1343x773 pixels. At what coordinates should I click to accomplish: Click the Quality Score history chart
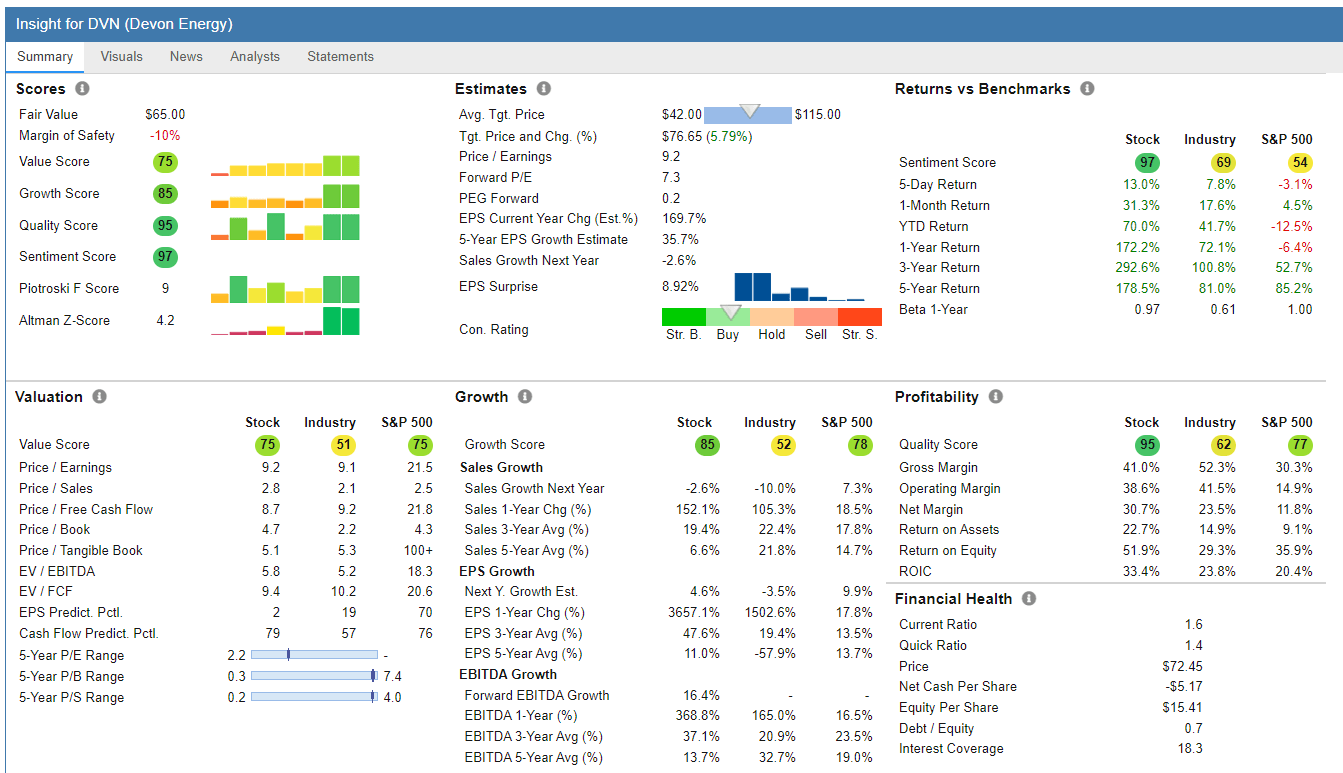285,228
